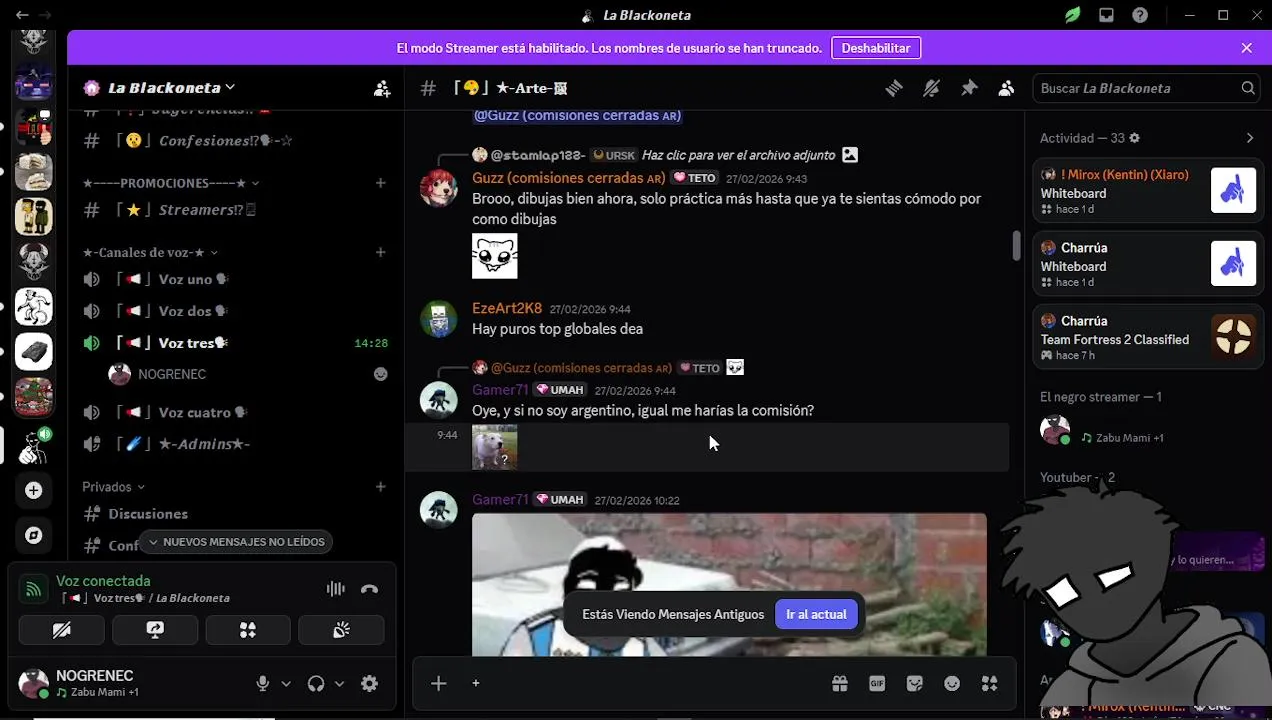The height and width of the screenshot is (720, 1272).
Task: Join the Voz uno voice channel
Action: click(235, 280)
